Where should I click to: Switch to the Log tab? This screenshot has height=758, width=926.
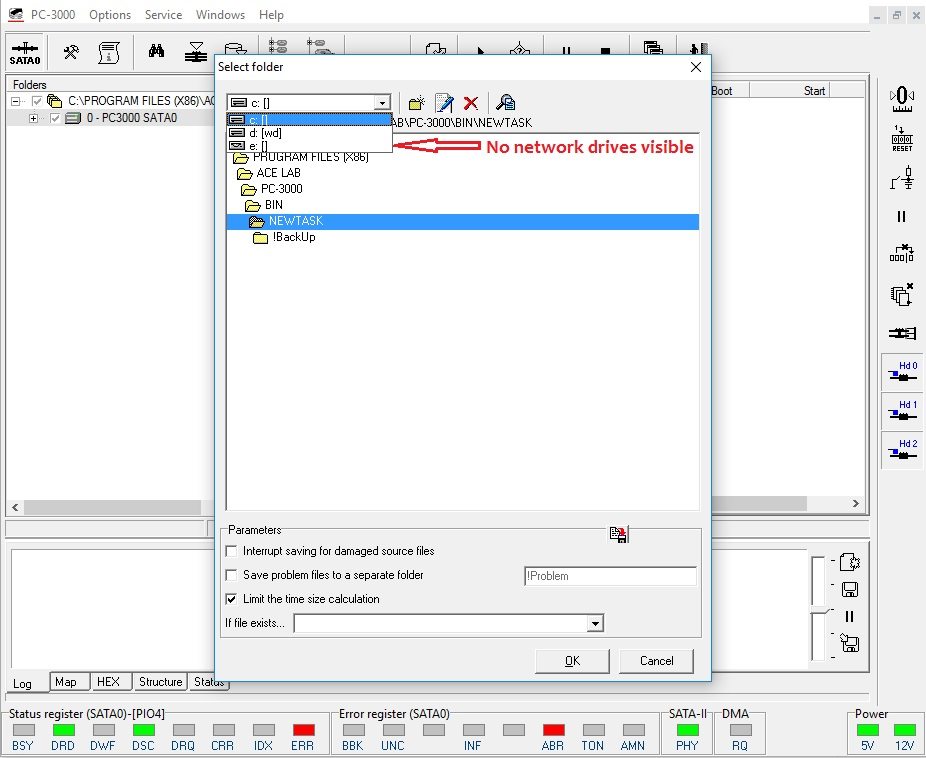pos(22,684)
